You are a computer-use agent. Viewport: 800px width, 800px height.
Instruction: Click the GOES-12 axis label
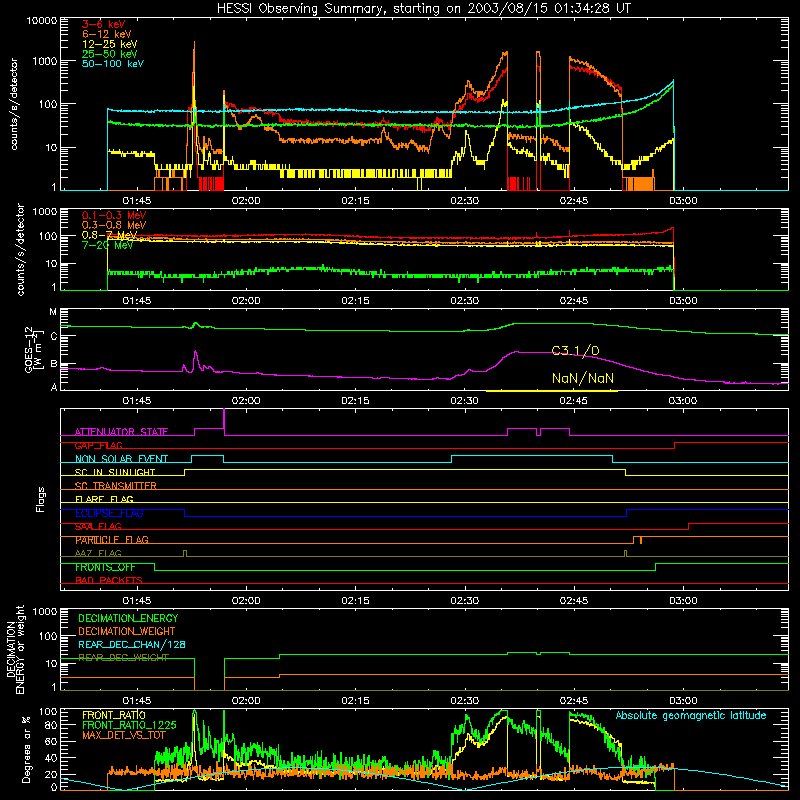[33, 350]
